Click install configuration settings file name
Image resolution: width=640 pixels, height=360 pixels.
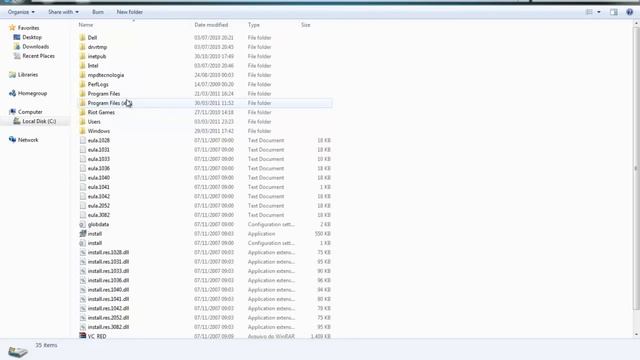tap(95, 243)
